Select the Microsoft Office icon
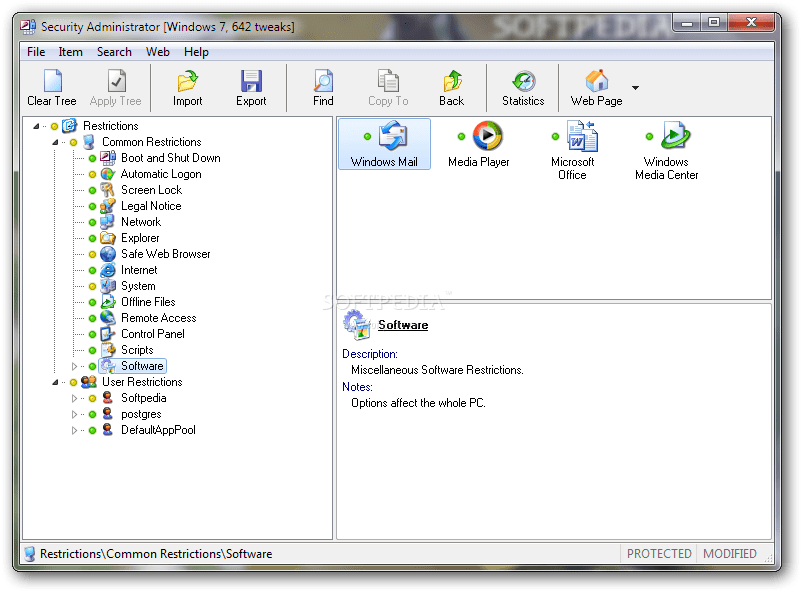The height and width of the screenshot is (592, 802). click(582, 136)
